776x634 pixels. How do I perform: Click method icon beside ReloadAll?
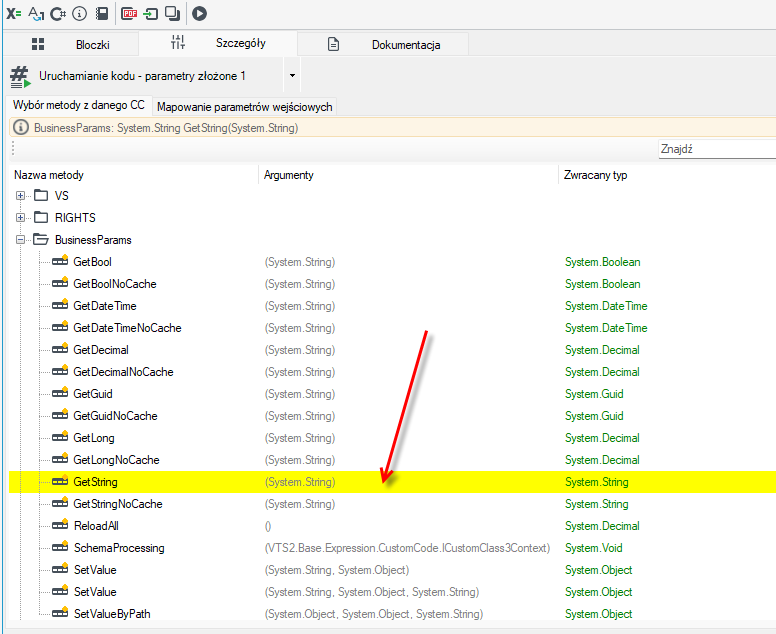[x=60, y=524]
